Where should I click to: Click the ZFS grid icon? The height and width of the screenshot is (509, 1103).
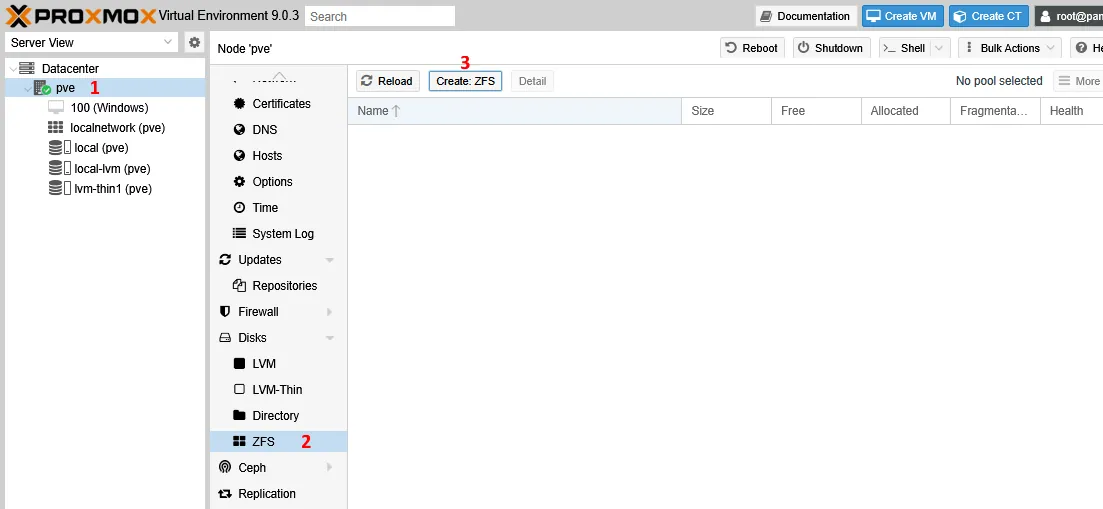(x=239, y=442)
